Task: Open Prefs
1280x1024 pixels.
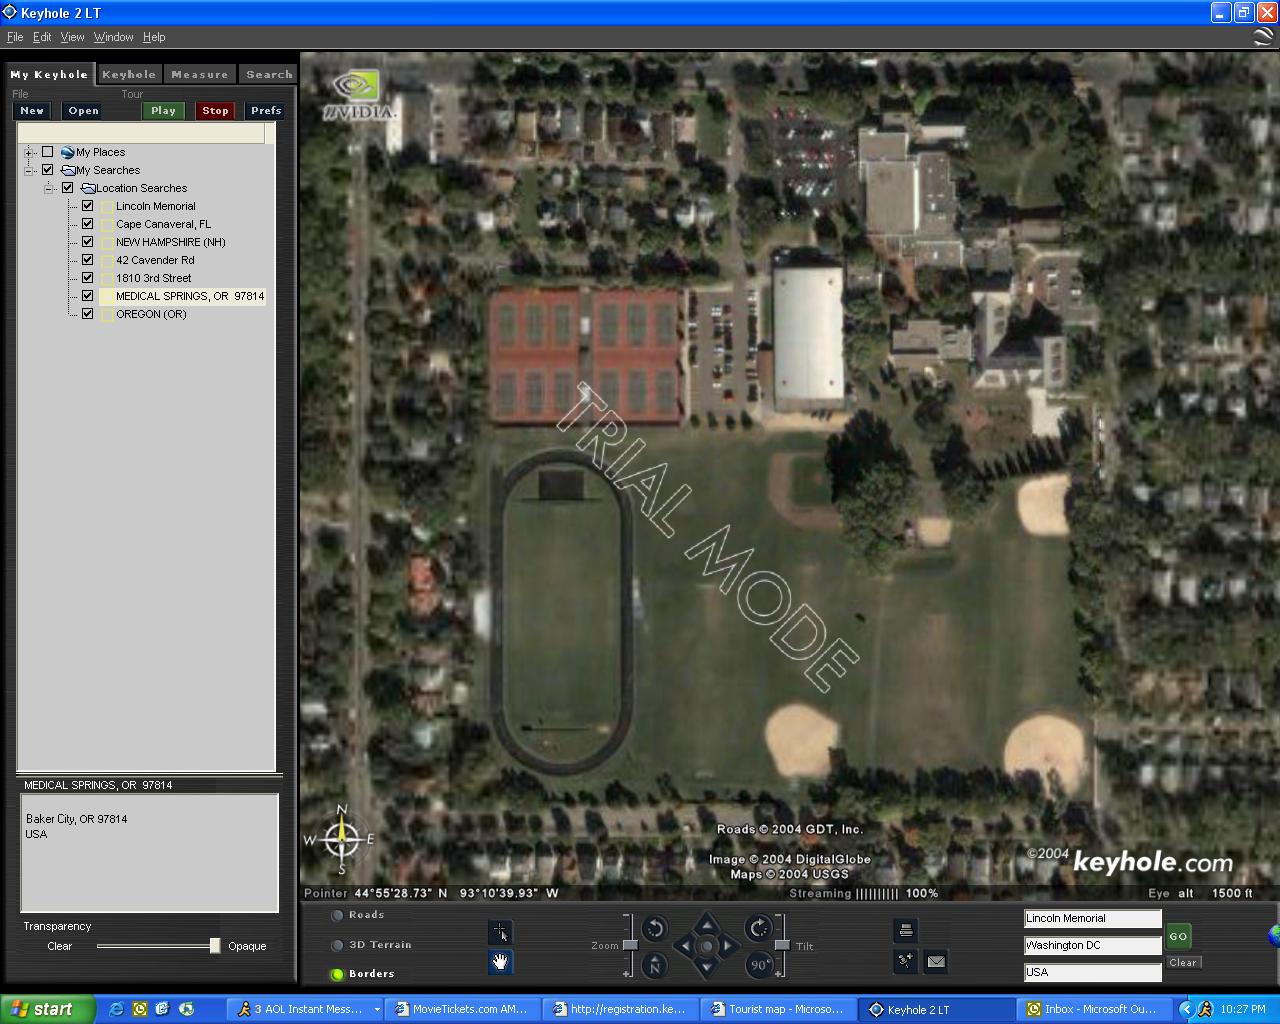Action: [x=266, y=111]
